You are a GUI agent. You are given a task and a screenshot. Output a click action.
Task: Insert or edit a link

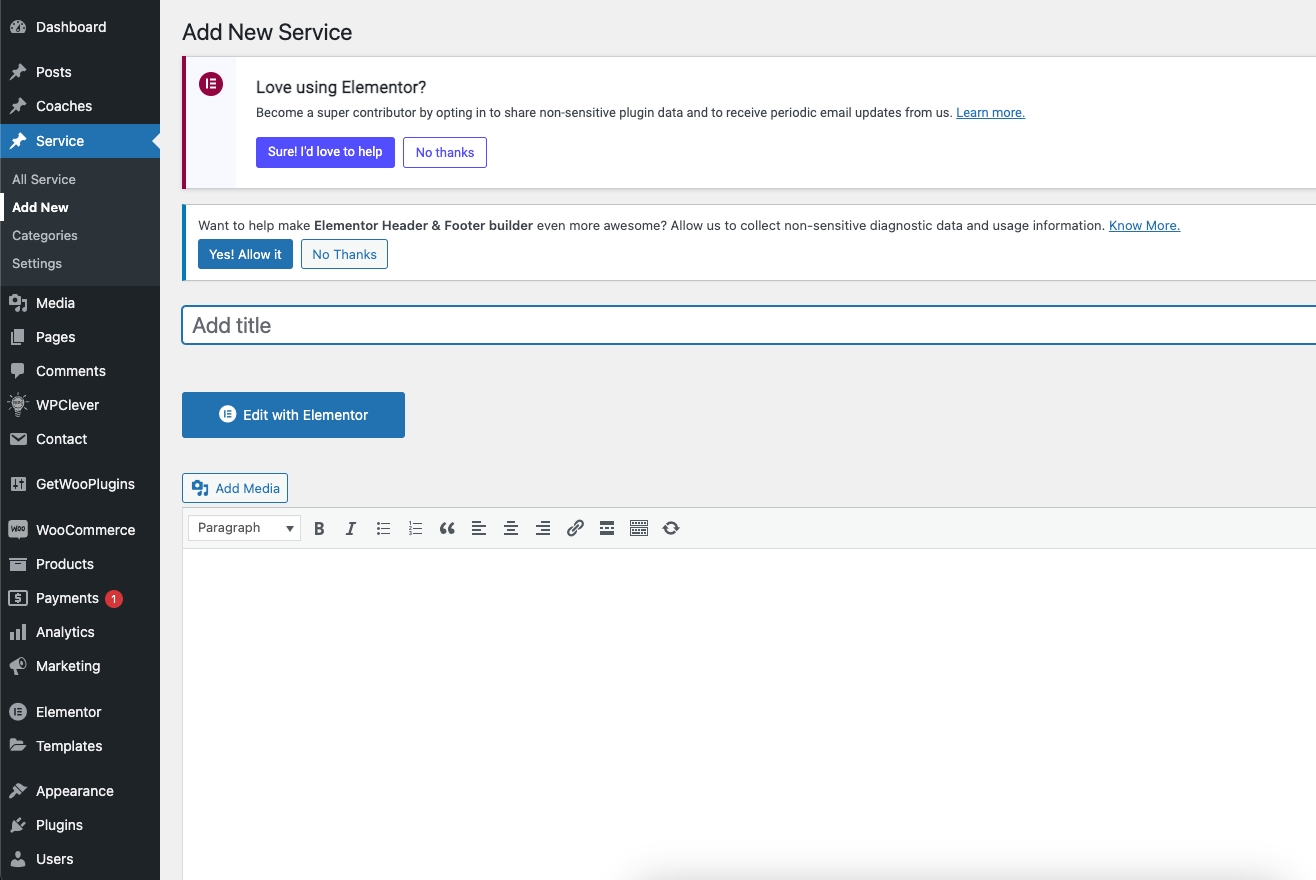pos(575,528)
